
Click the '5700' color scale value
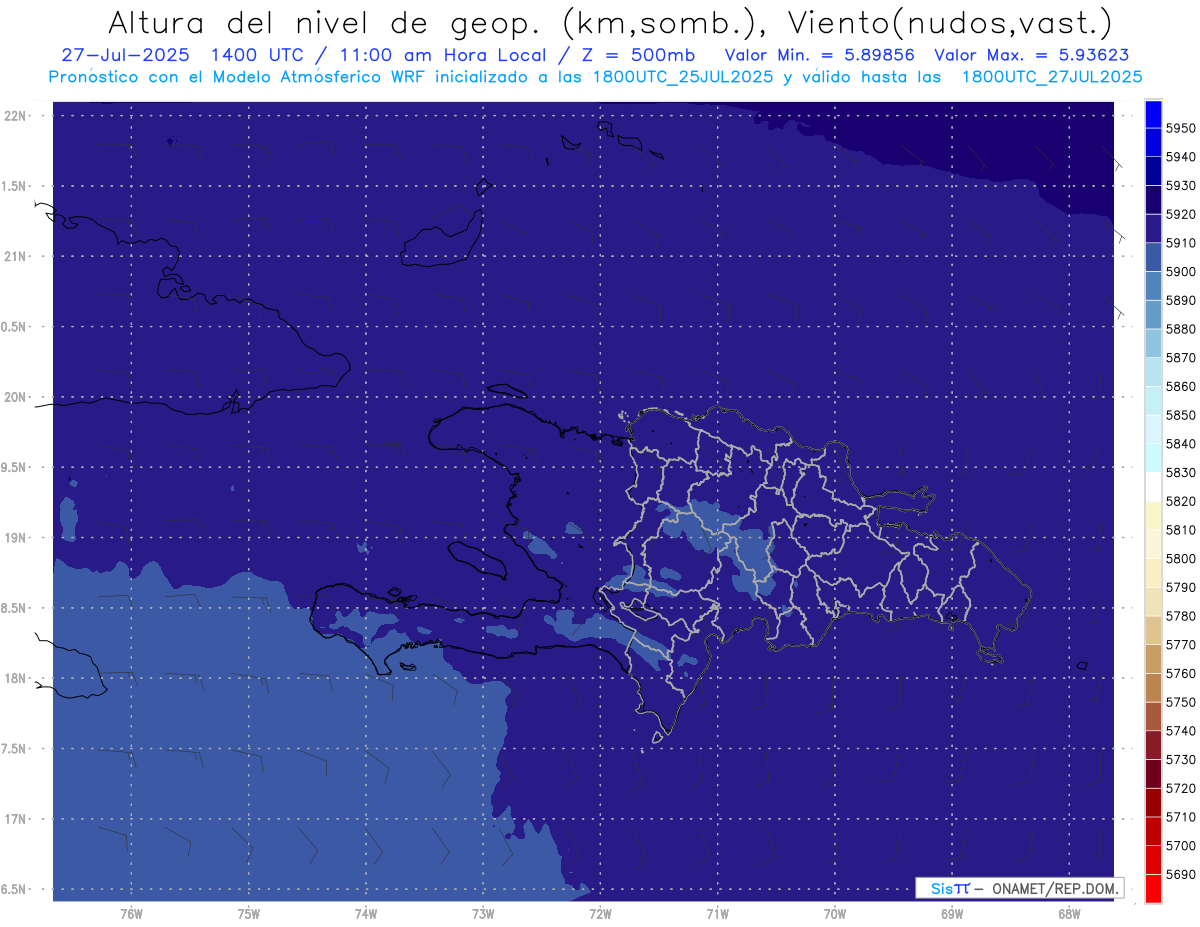1181,845
